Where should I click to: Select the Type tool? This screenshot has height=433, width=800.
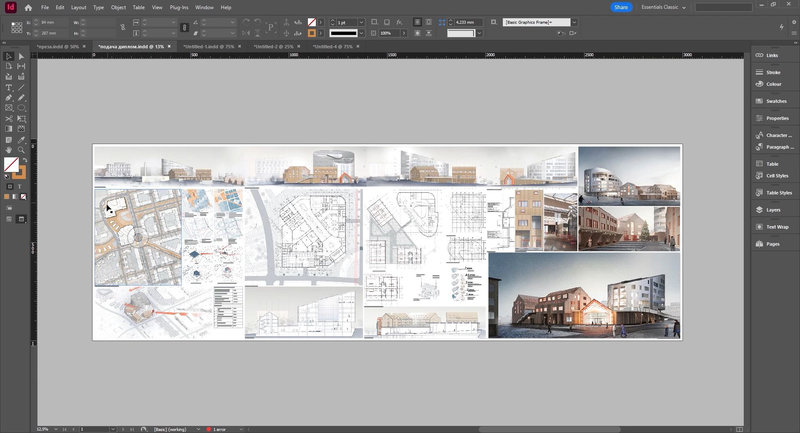[9, 87]
